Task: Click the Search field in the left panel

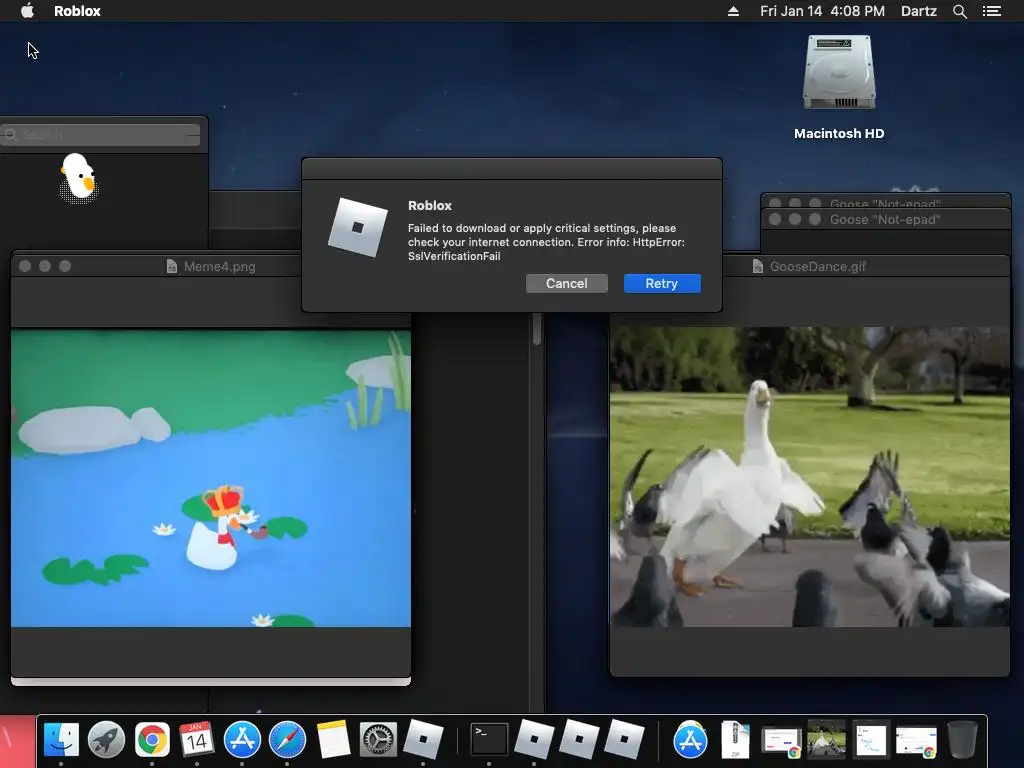Action: [x=101, y=135]
